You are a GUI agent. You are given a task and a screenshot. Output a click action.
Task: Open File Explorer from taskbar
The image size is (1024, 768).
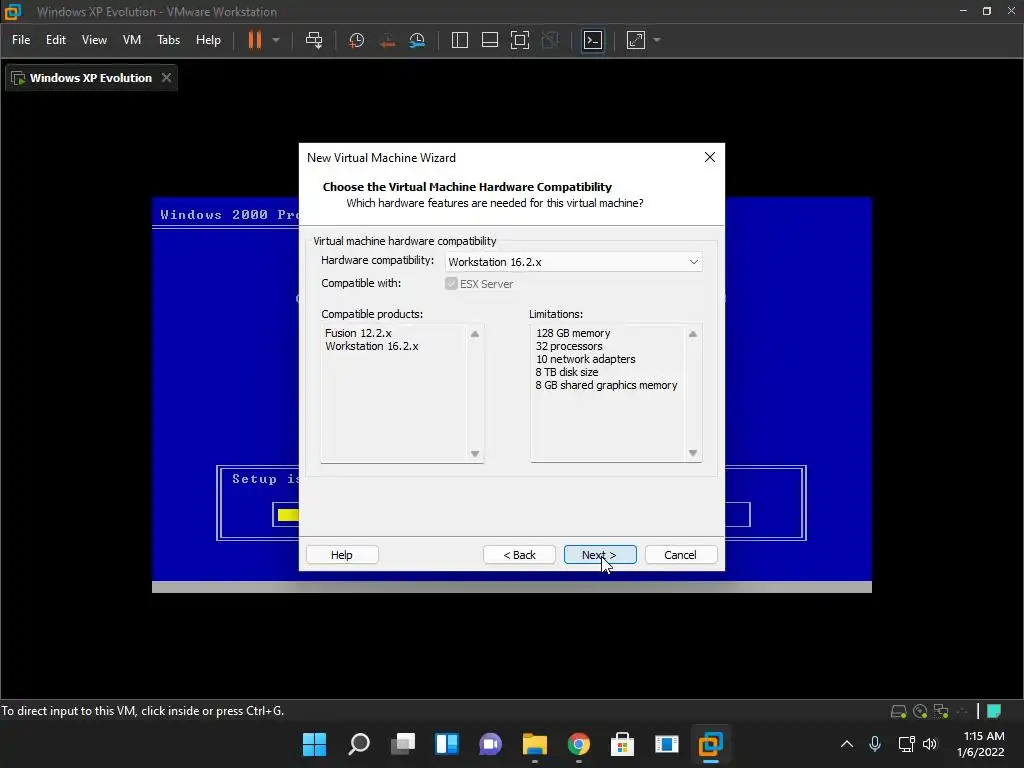click(535, 744)
